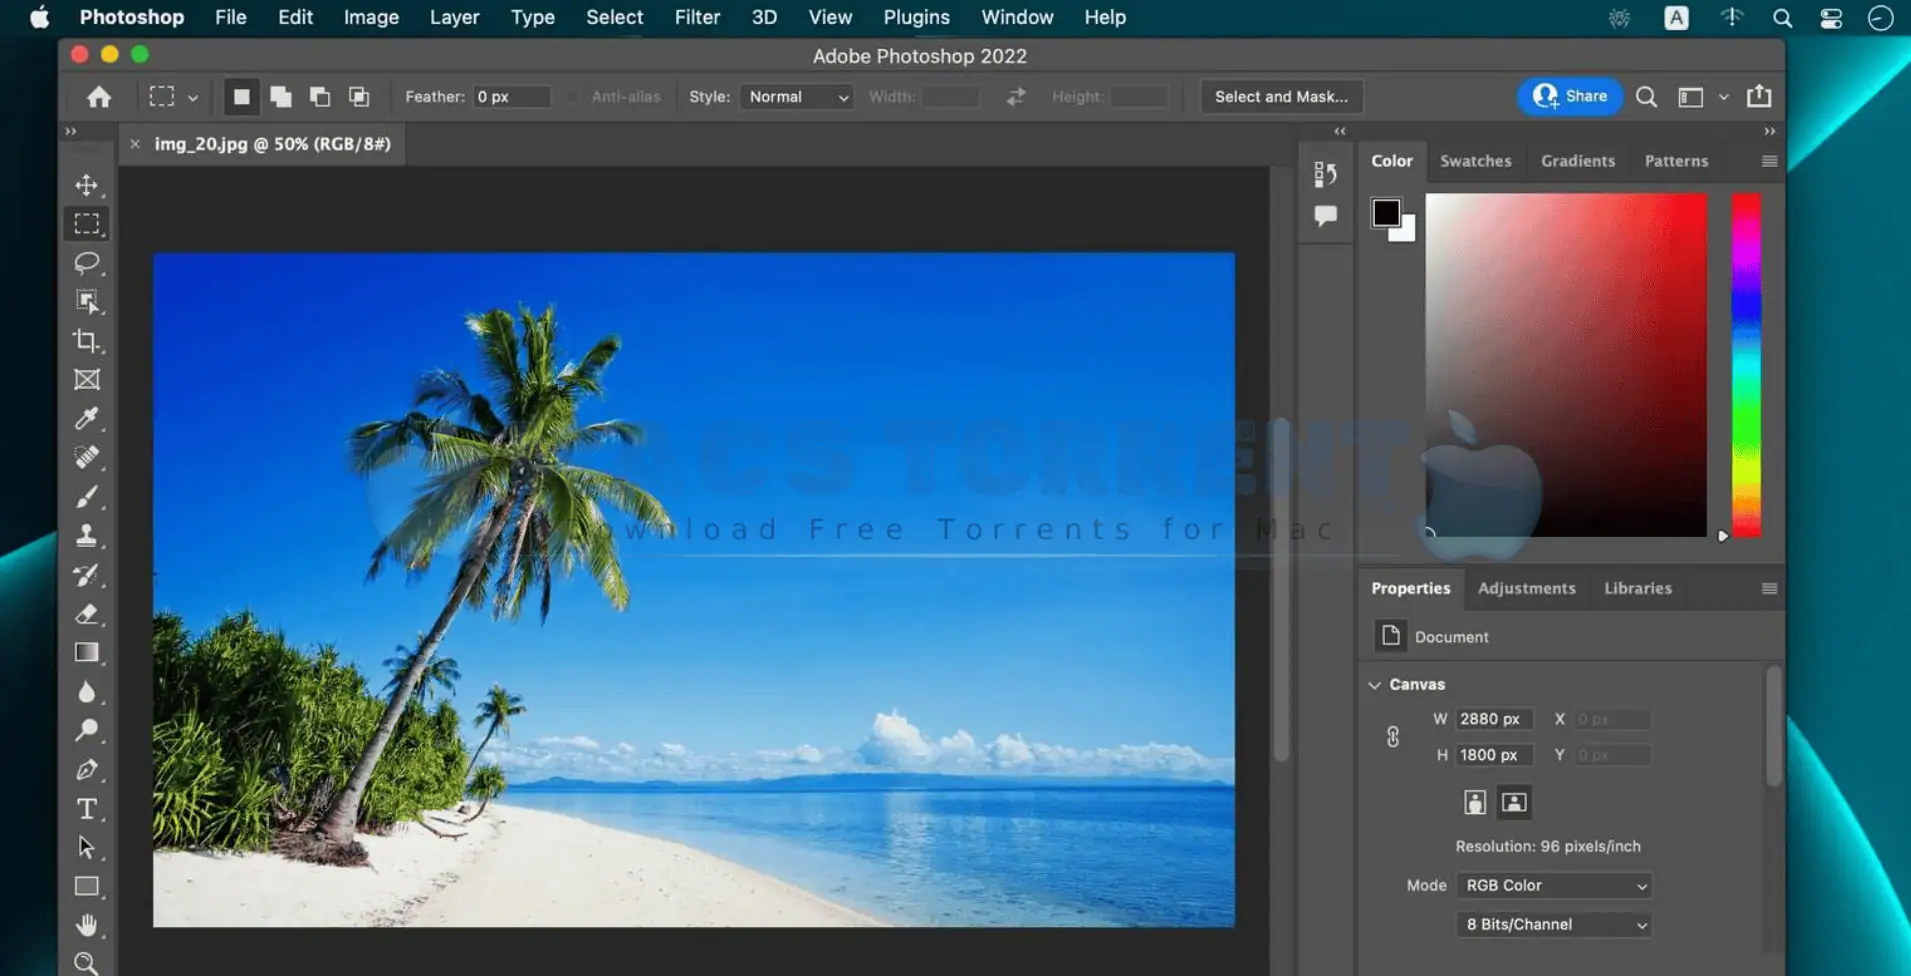
Task: Click inside the color picker field
Action: point(1566,365)
